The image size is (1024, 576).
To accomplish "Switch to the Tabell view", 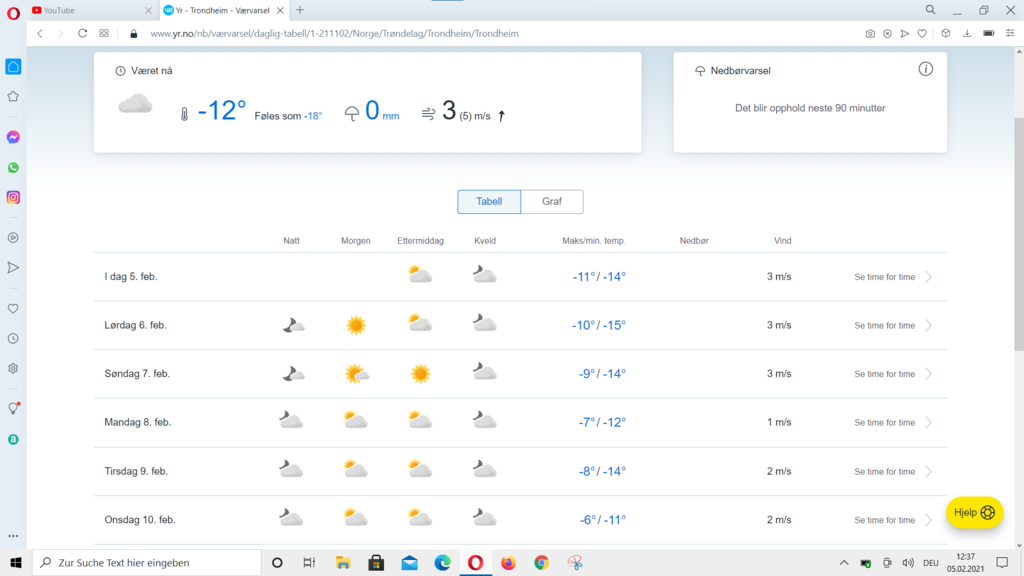I will pos(489,201).
